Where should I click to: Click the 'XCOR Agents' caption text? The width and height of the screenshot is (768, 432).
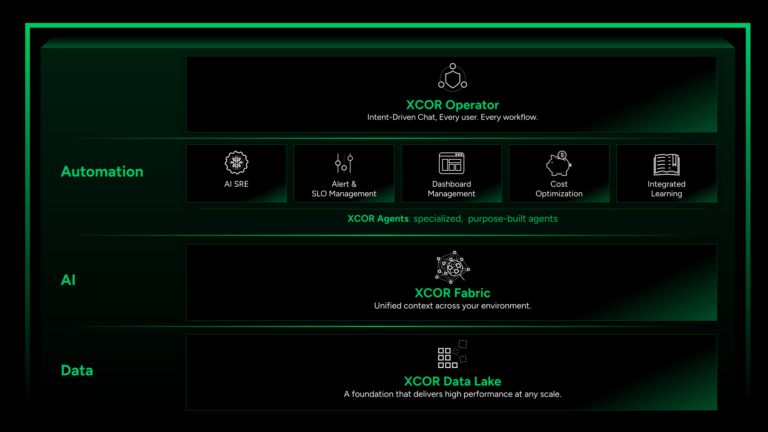click(453, 219)
